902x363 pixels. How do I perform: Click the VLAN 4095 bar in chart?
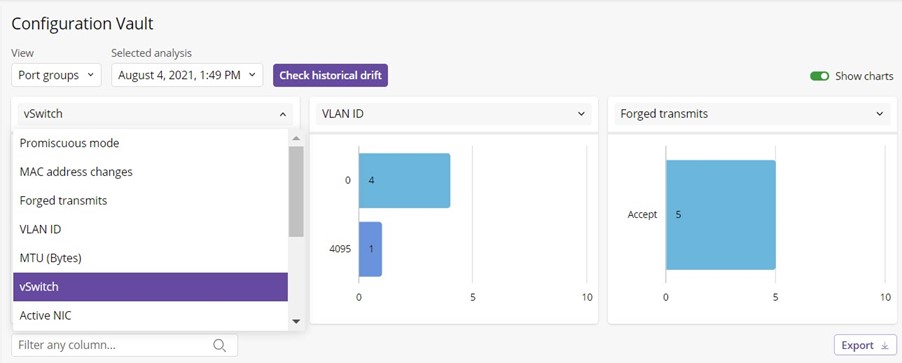point(370,249)
